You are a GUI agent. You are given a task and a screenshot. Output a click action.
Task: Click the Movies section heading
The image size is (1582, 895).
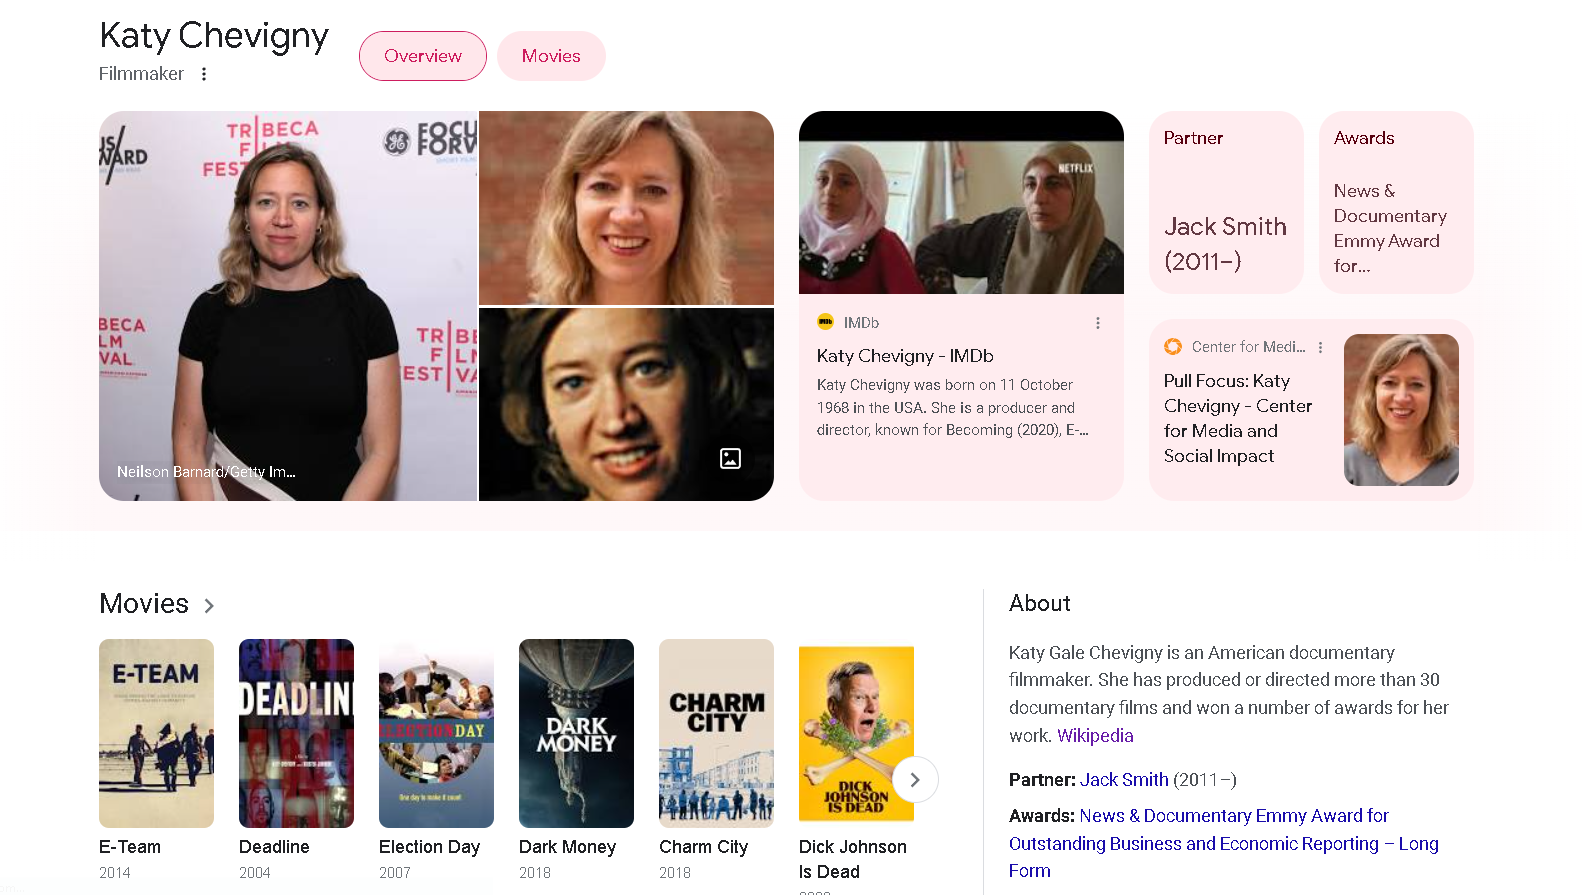(x=144, y=604)
